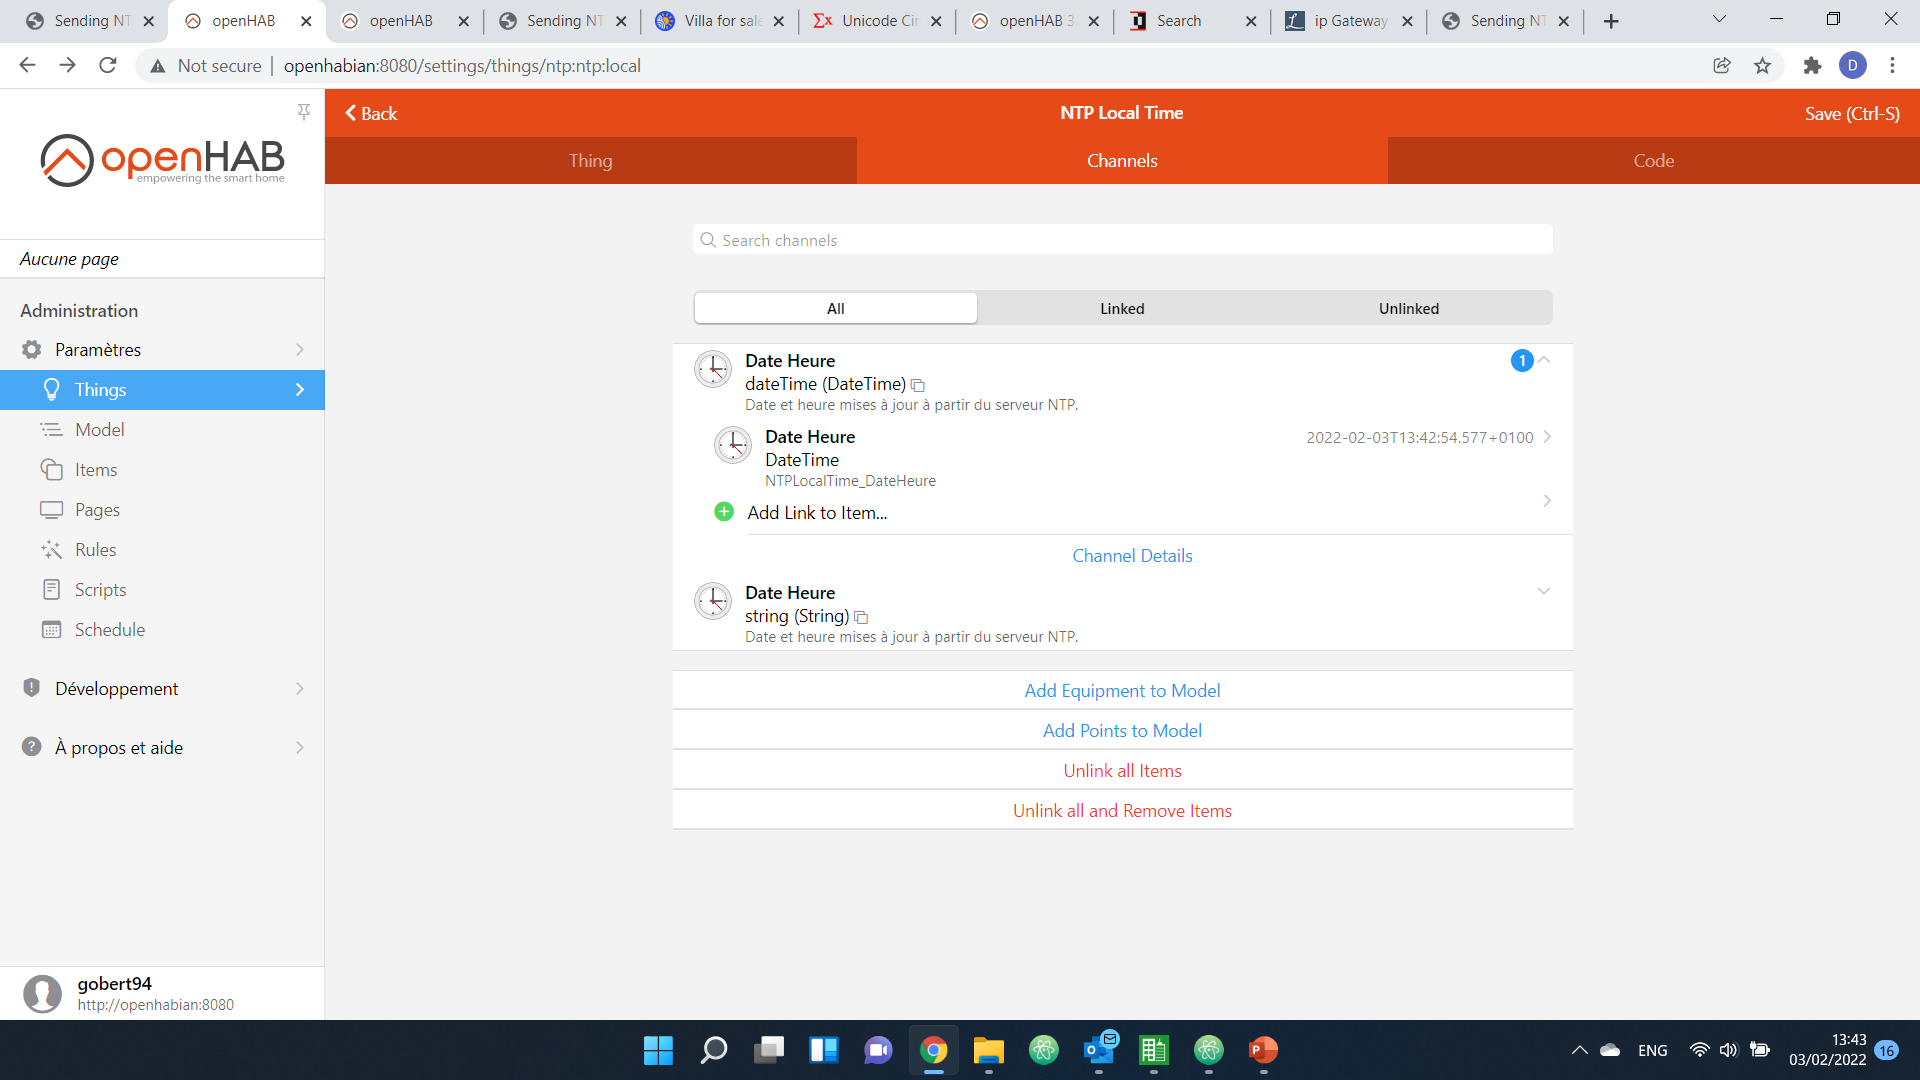Click the Search channels field

point(1122,240)
